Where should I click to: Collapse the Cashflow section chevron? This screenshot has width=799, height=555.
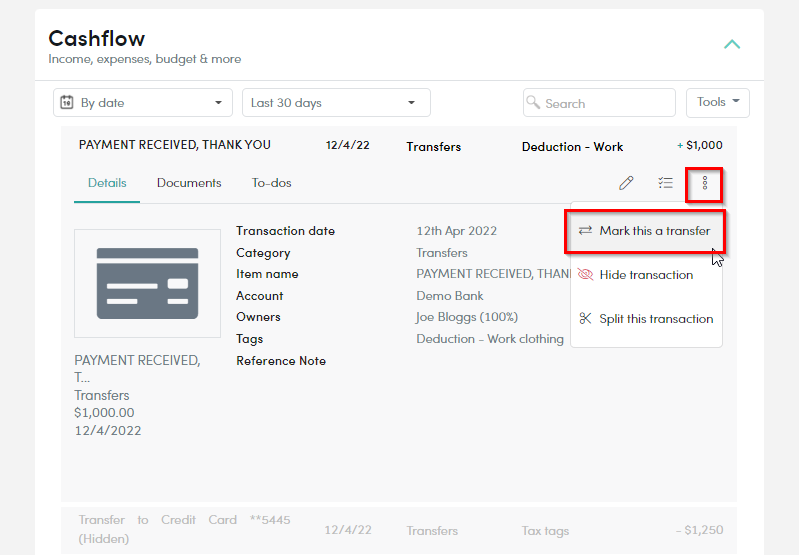(732, 44)
